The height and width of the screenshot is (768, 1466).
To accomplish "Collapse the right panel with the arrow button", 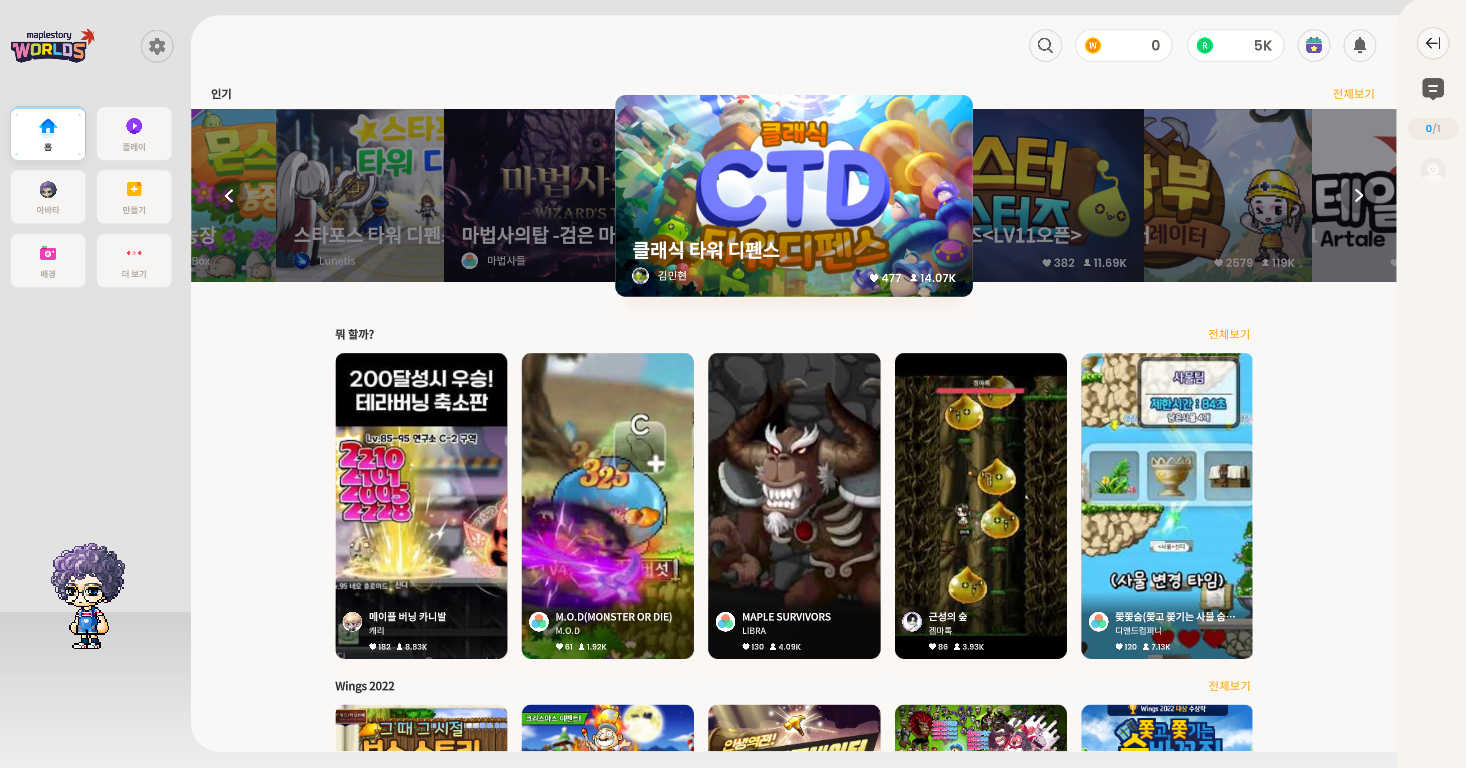I will 1432,43.
